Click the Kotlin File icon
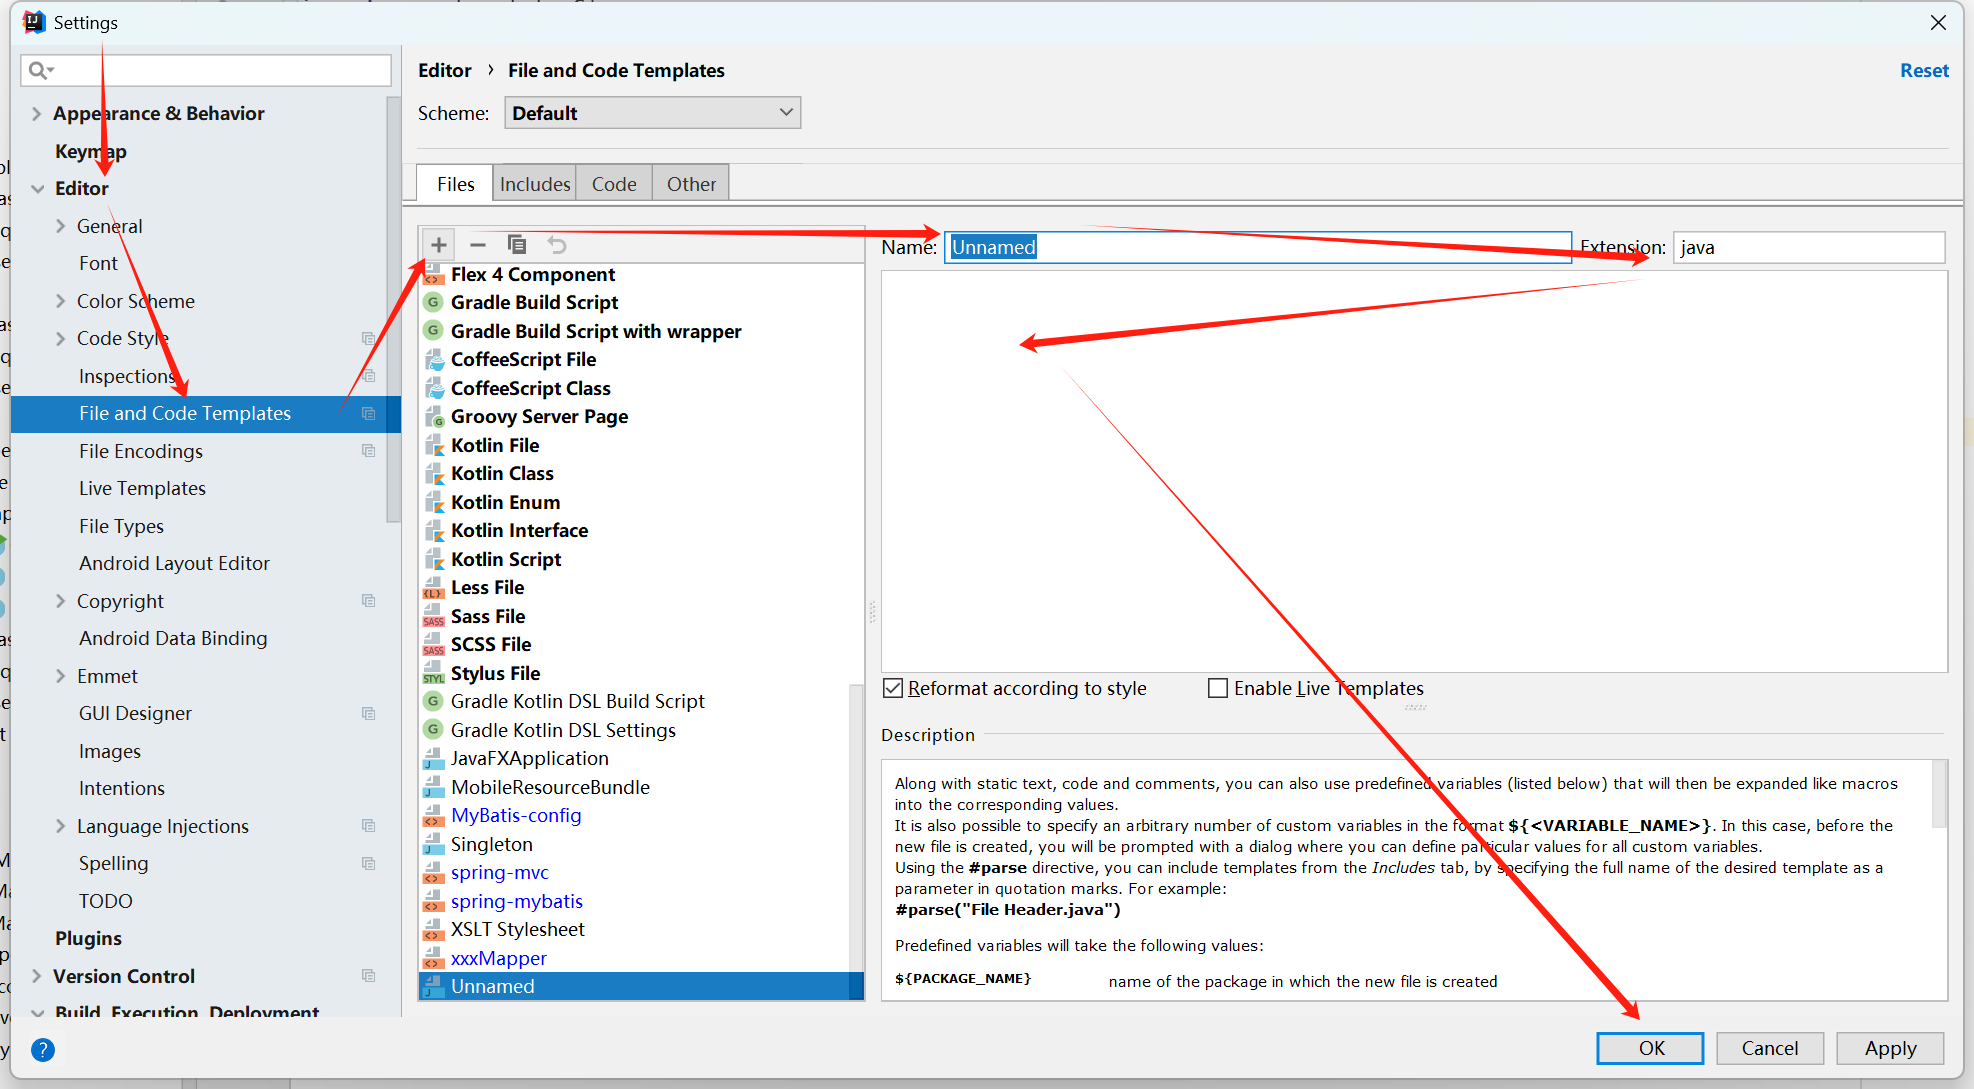The height and width of the screenshot is (1089, 1974). point(434,445)
